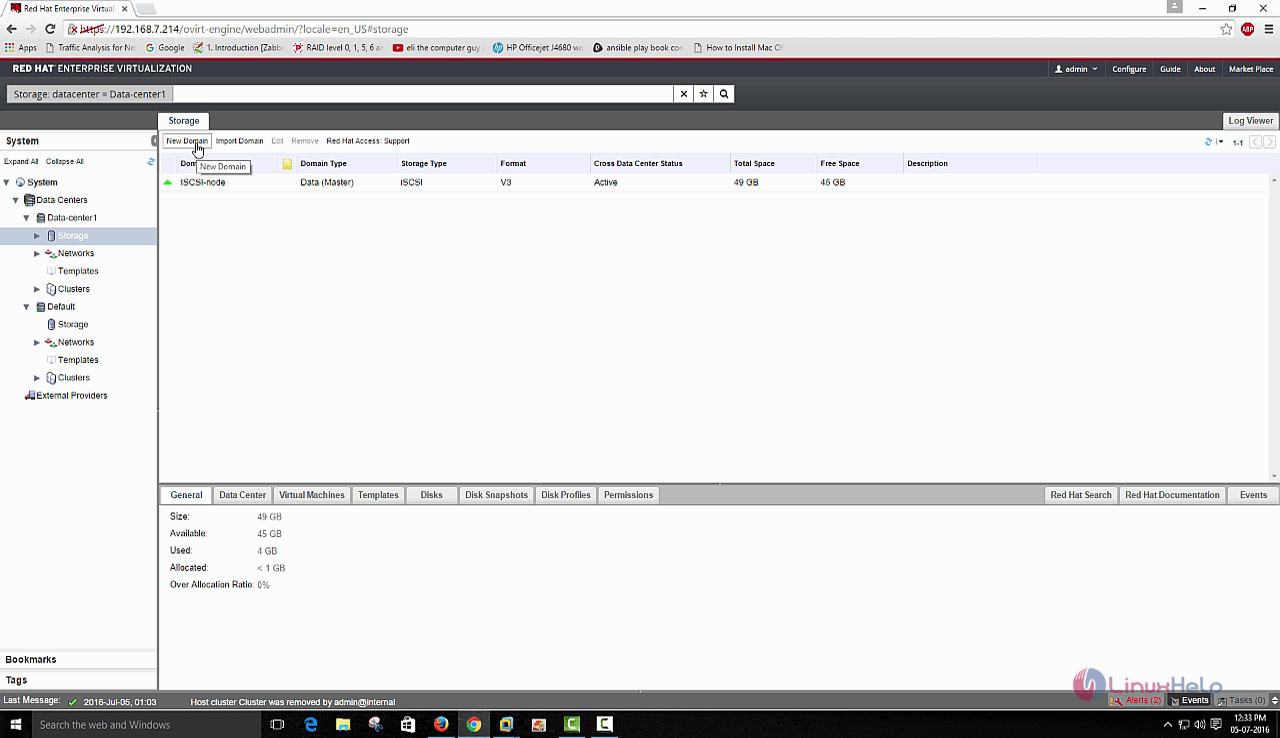This screenshot has height=738, width=1280.
Task: Open the Storage main tab
Action: coord(184,121)
